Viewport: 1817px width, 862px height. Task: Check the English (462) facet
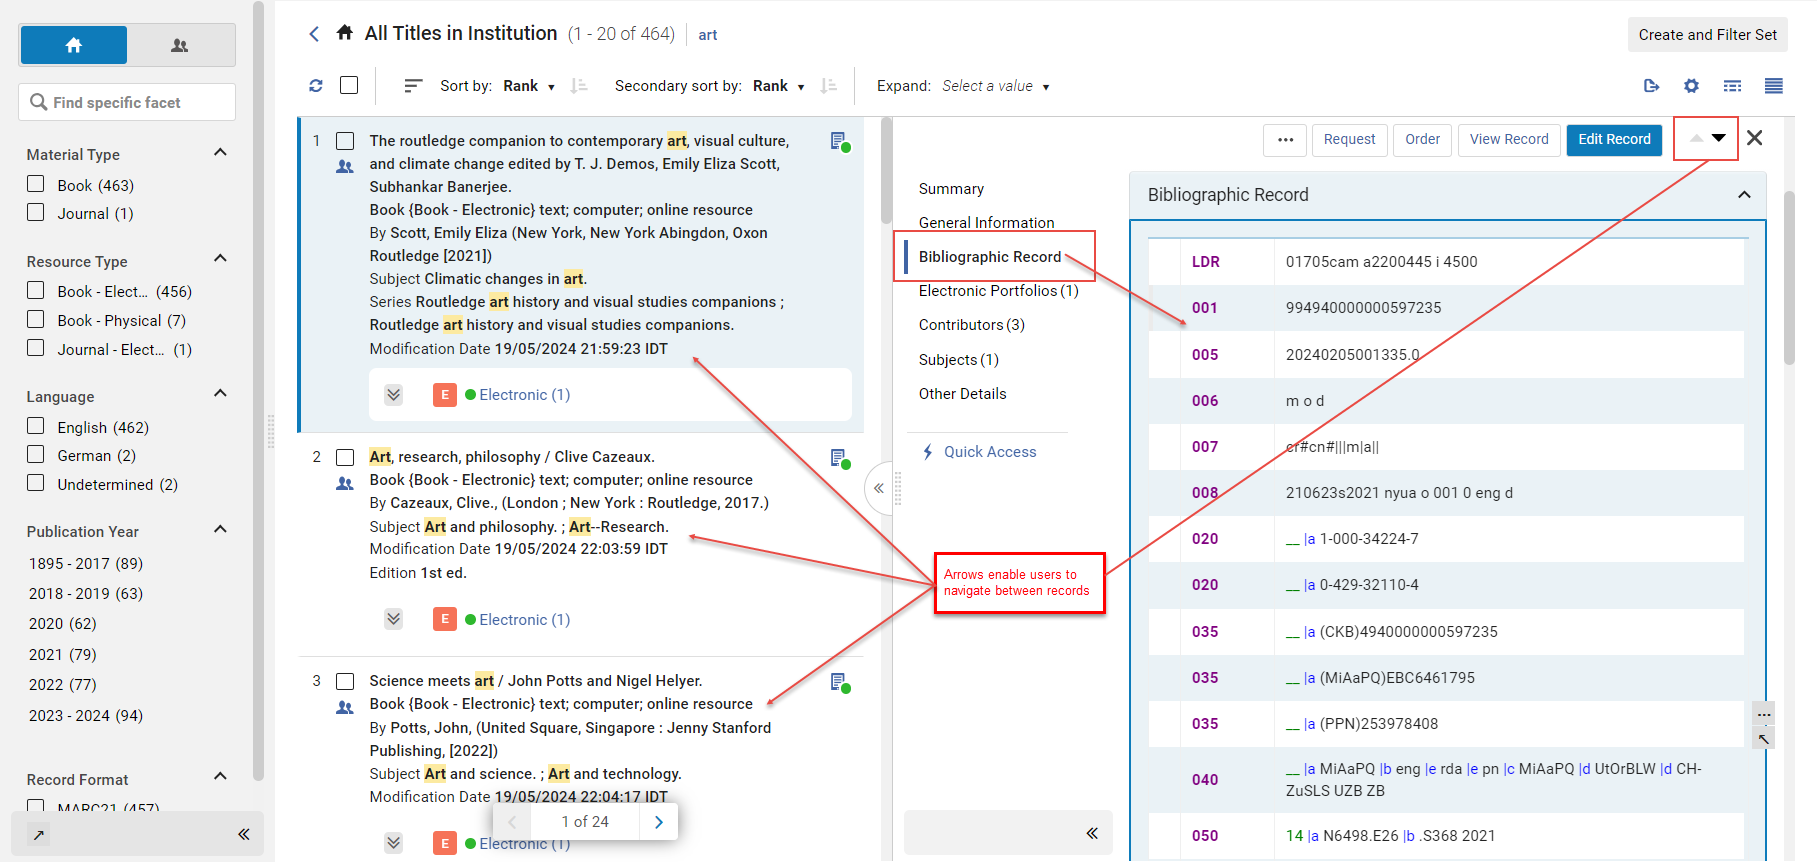pyautogui.click(x=36, y=426)
